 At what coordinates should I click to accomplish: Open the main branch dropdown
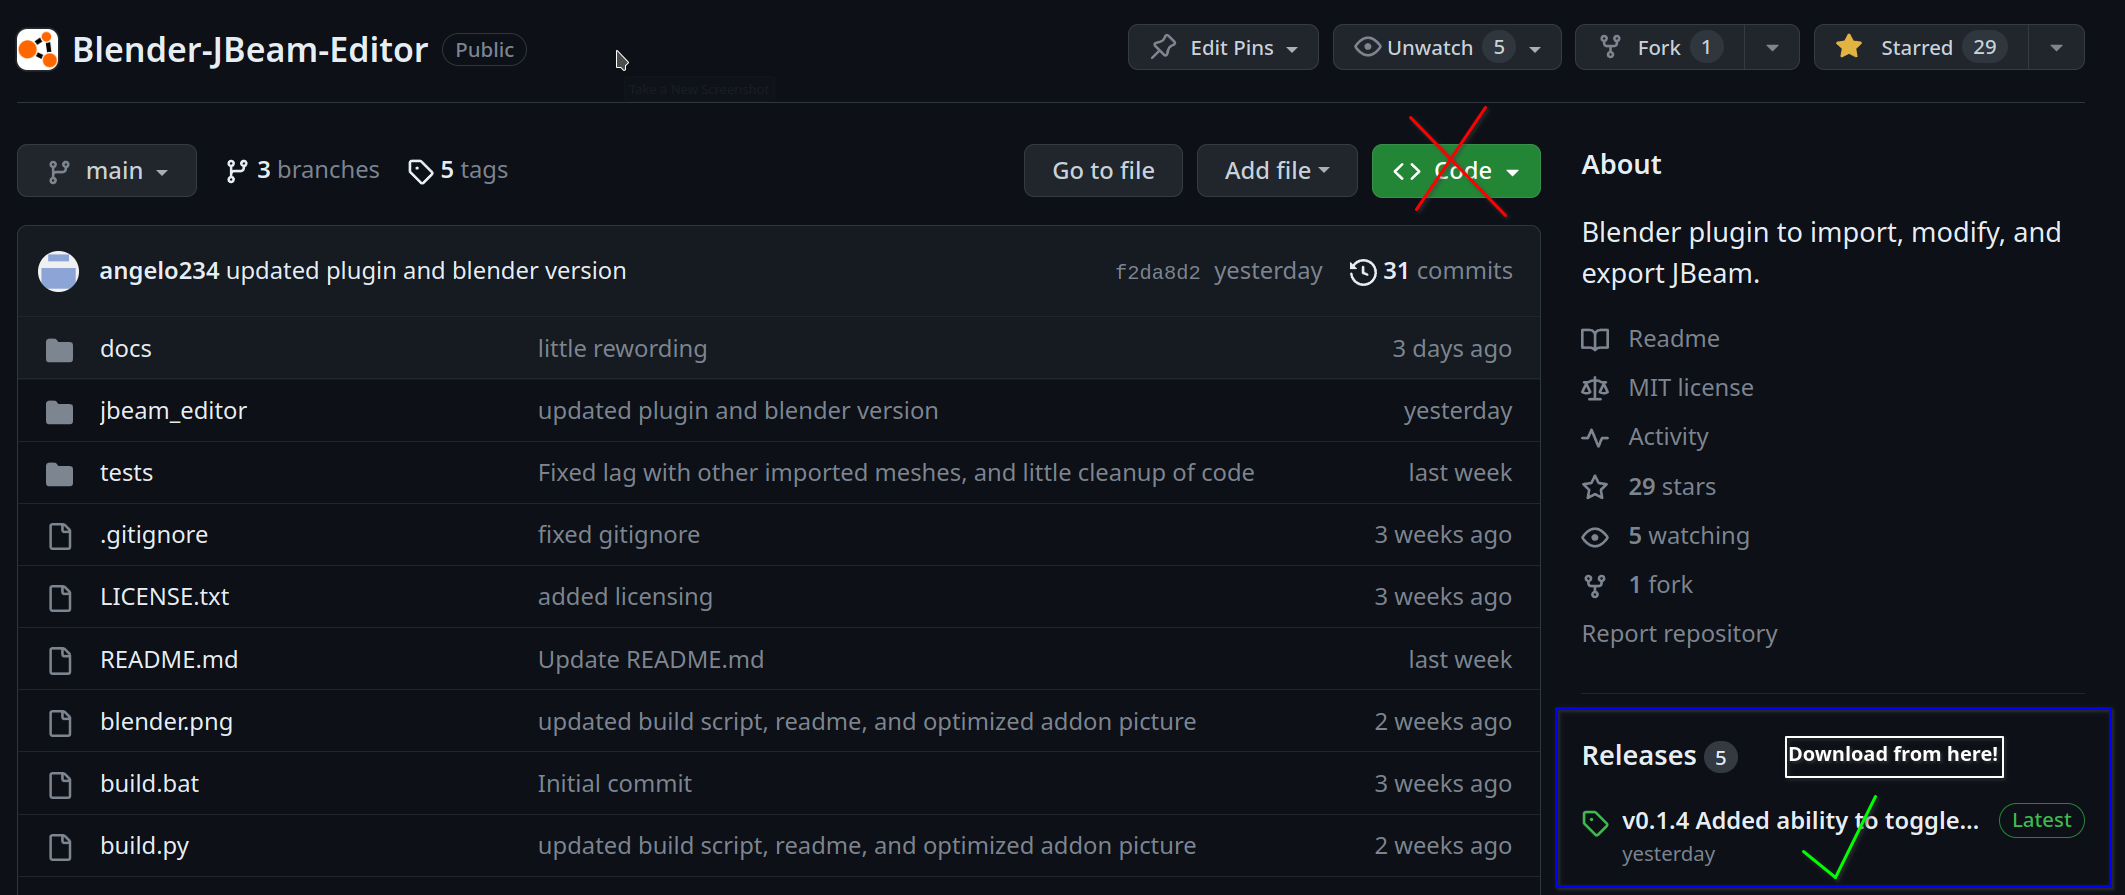[x=107, y=171]
